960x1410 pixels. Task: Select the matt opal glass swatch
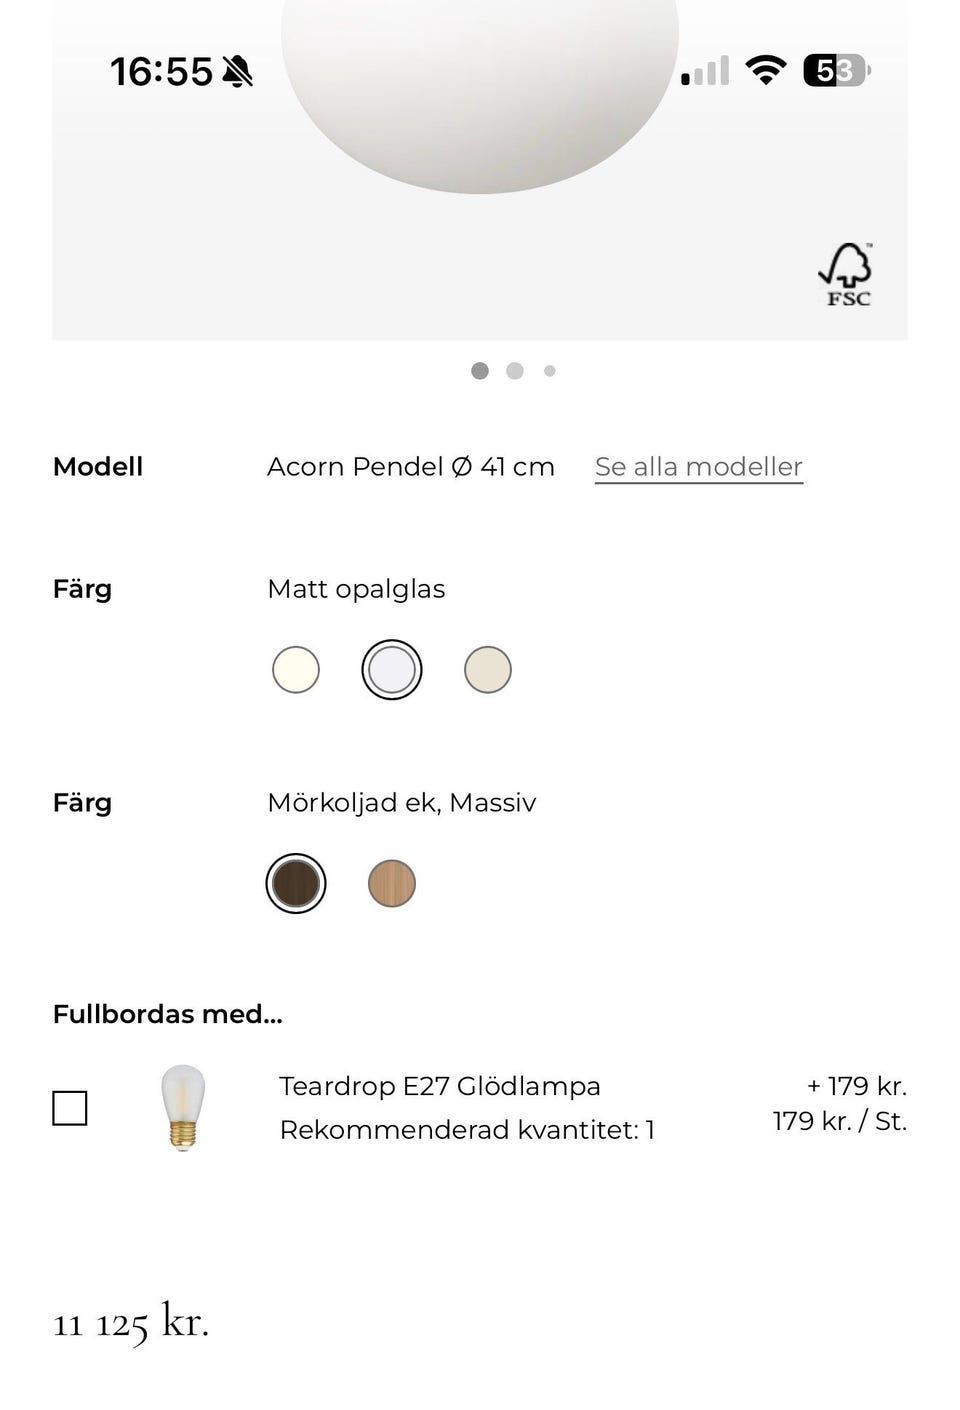point(392,670)
